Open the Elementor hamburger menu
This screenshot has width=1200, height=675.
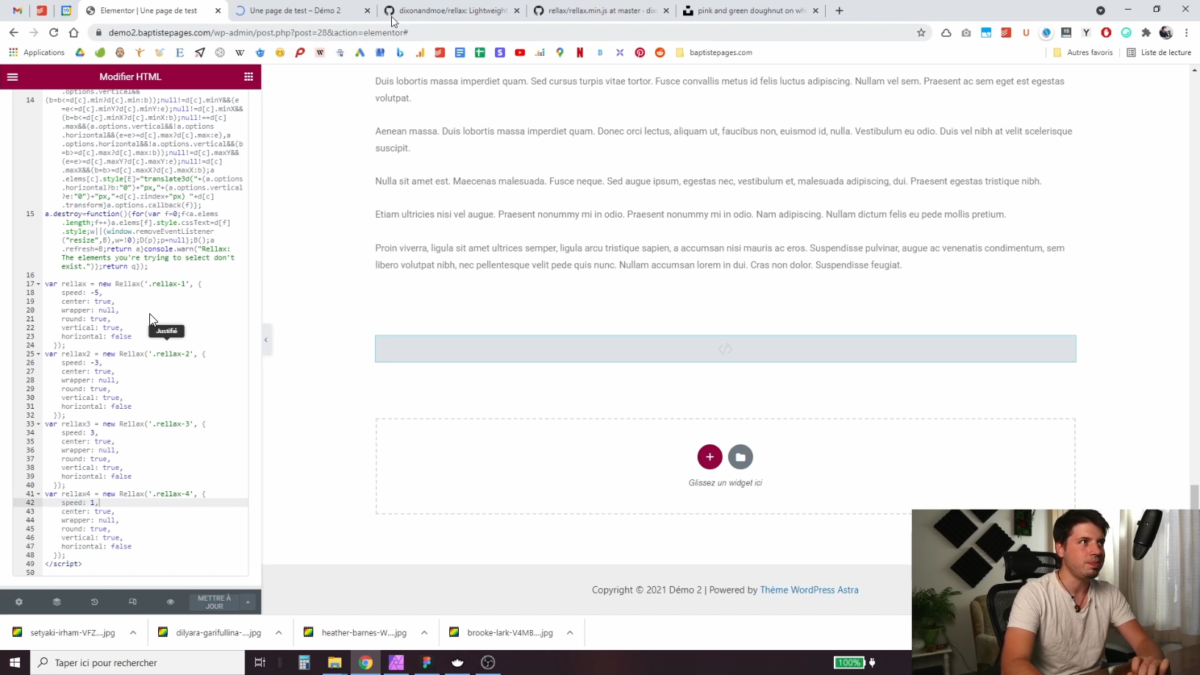tap(12, 77)
